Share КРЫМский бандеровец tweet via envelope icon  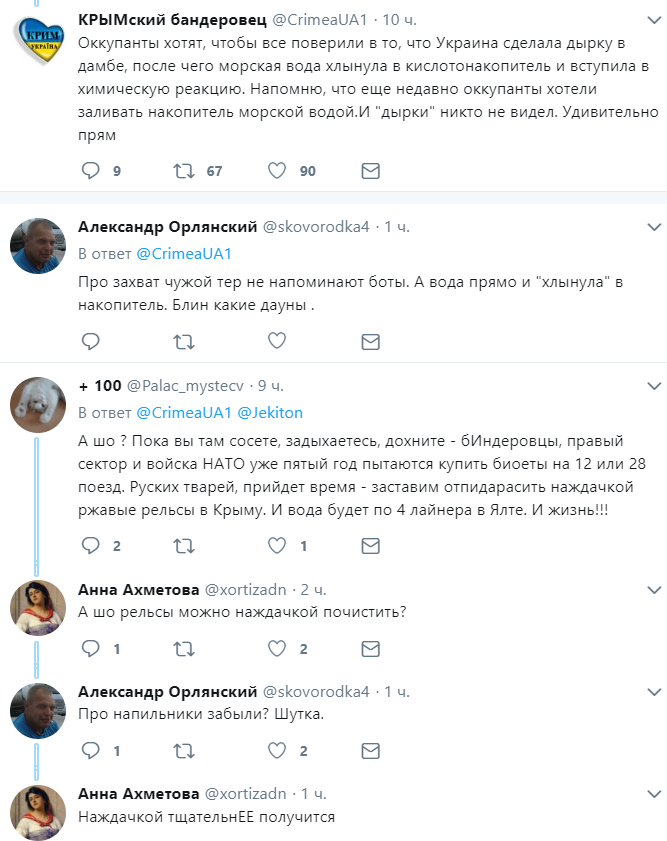click(x=370, y=171)
